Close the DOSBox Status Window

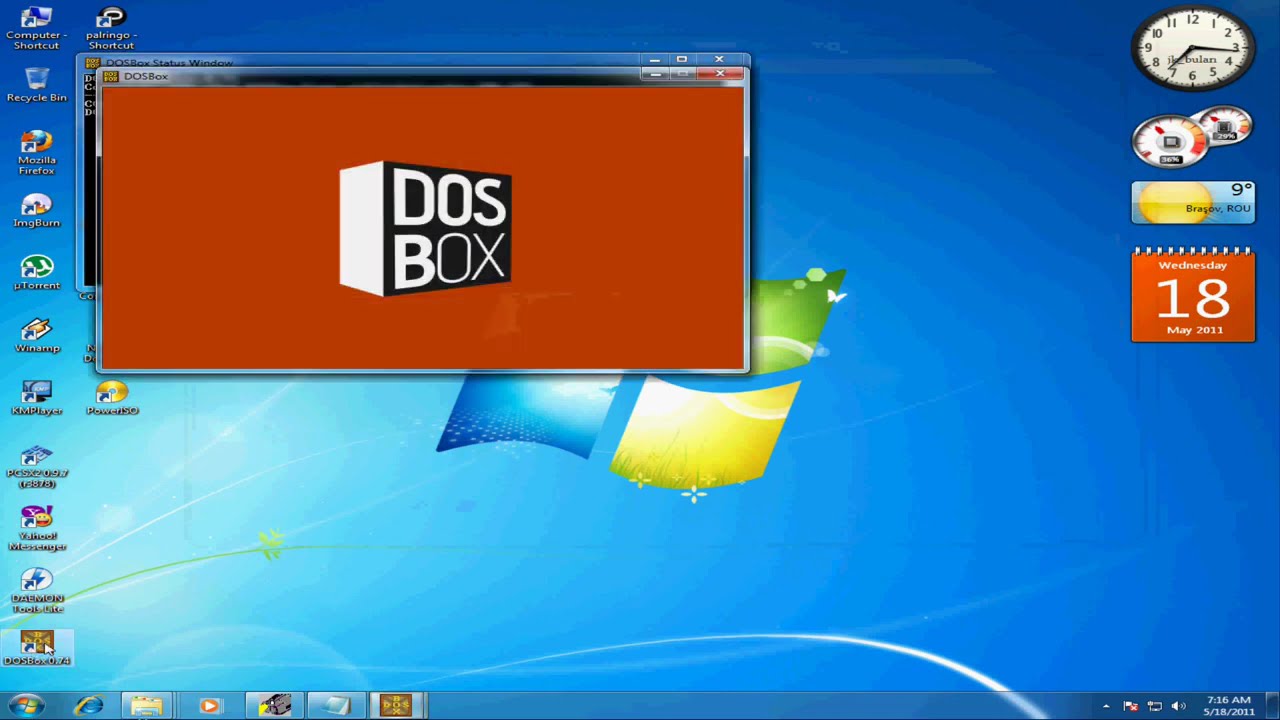coord(719,59)
